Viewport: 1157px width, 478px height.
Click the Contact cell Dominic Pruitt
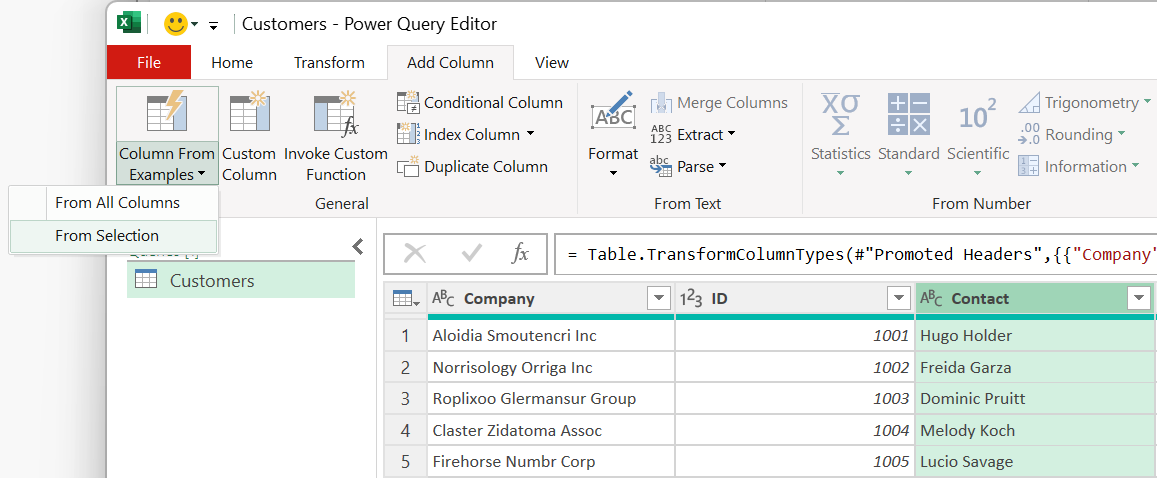click(1035, 399)
